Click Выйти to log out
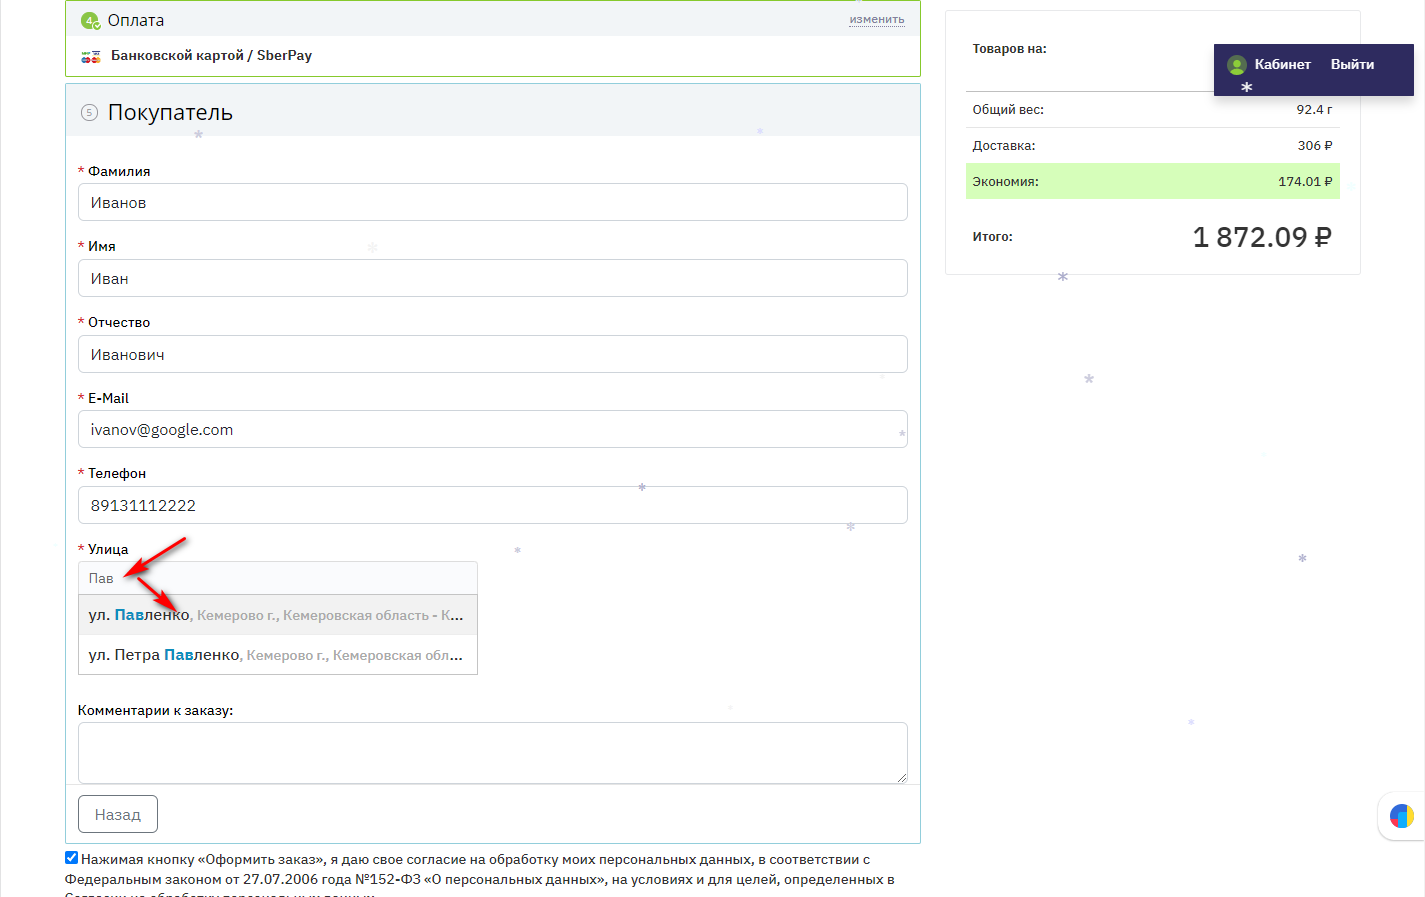 (x=1352, y=65)
